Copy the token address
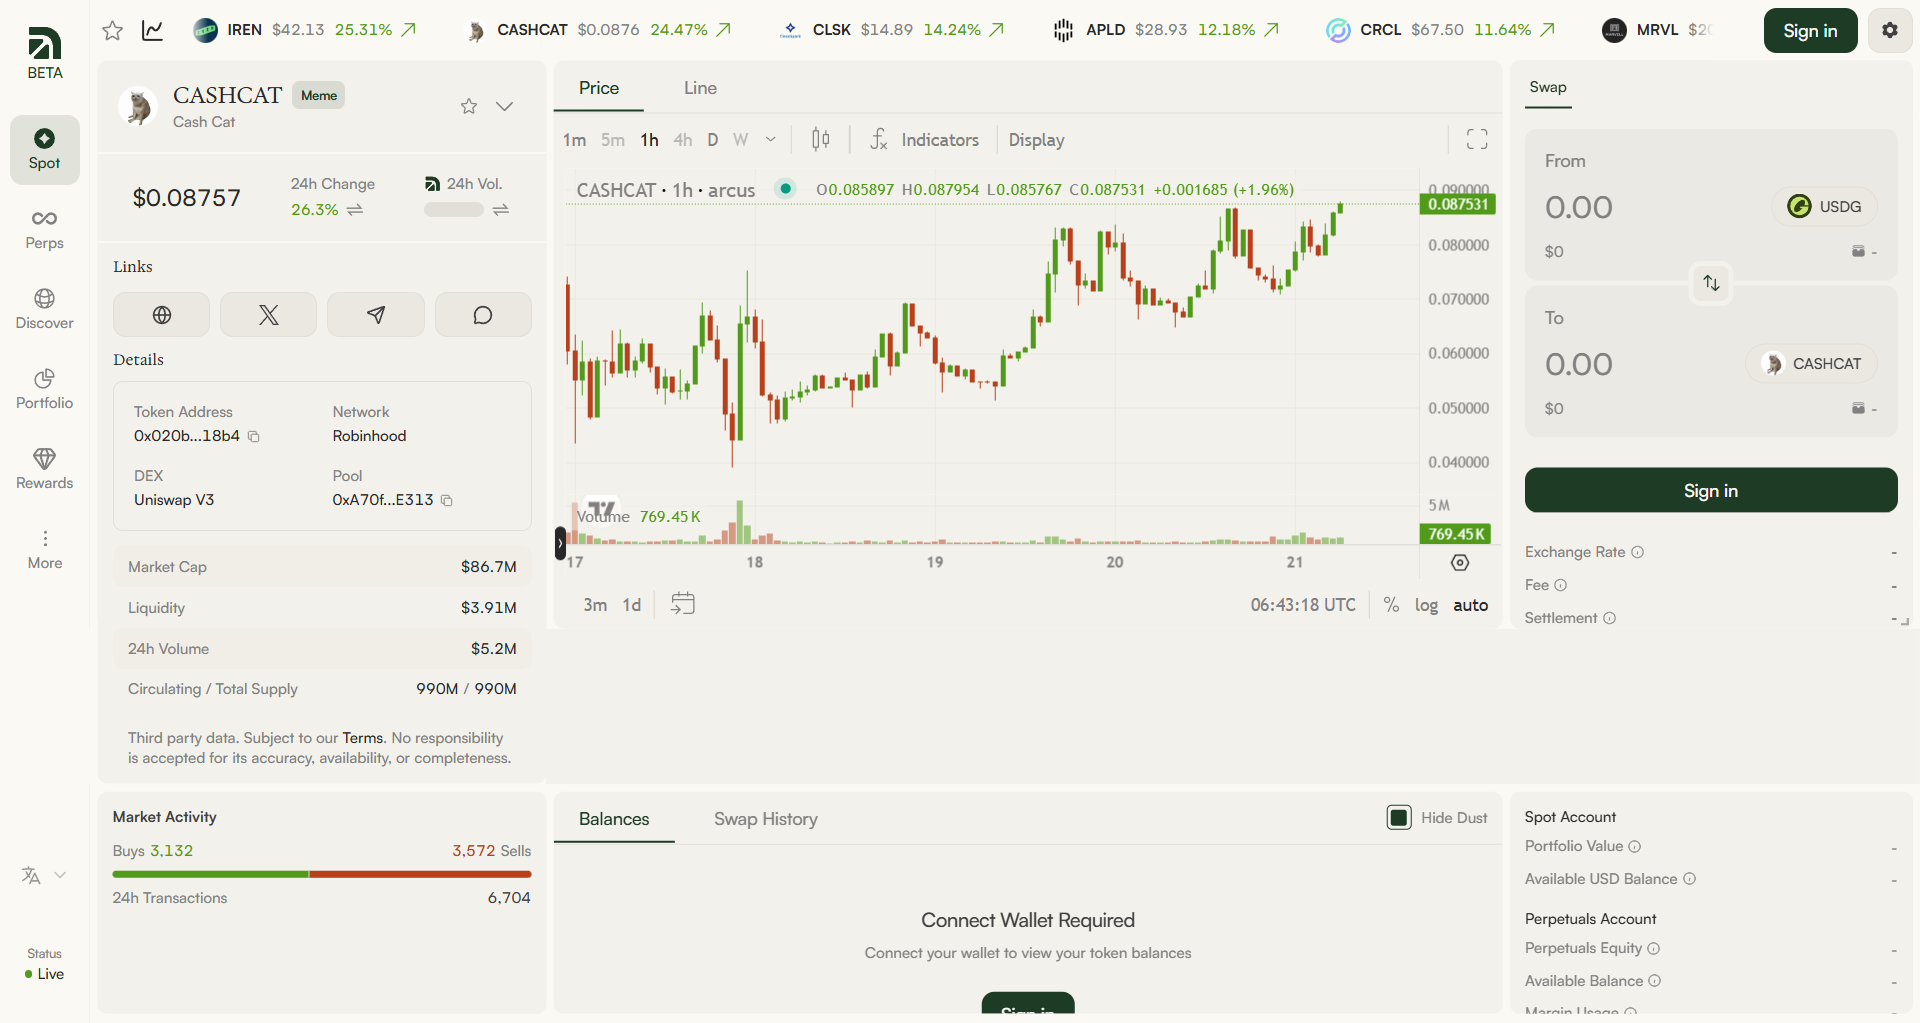The width and height of the screenshot is (1920, 1023). pyautogui.click(x=254, y=436)
